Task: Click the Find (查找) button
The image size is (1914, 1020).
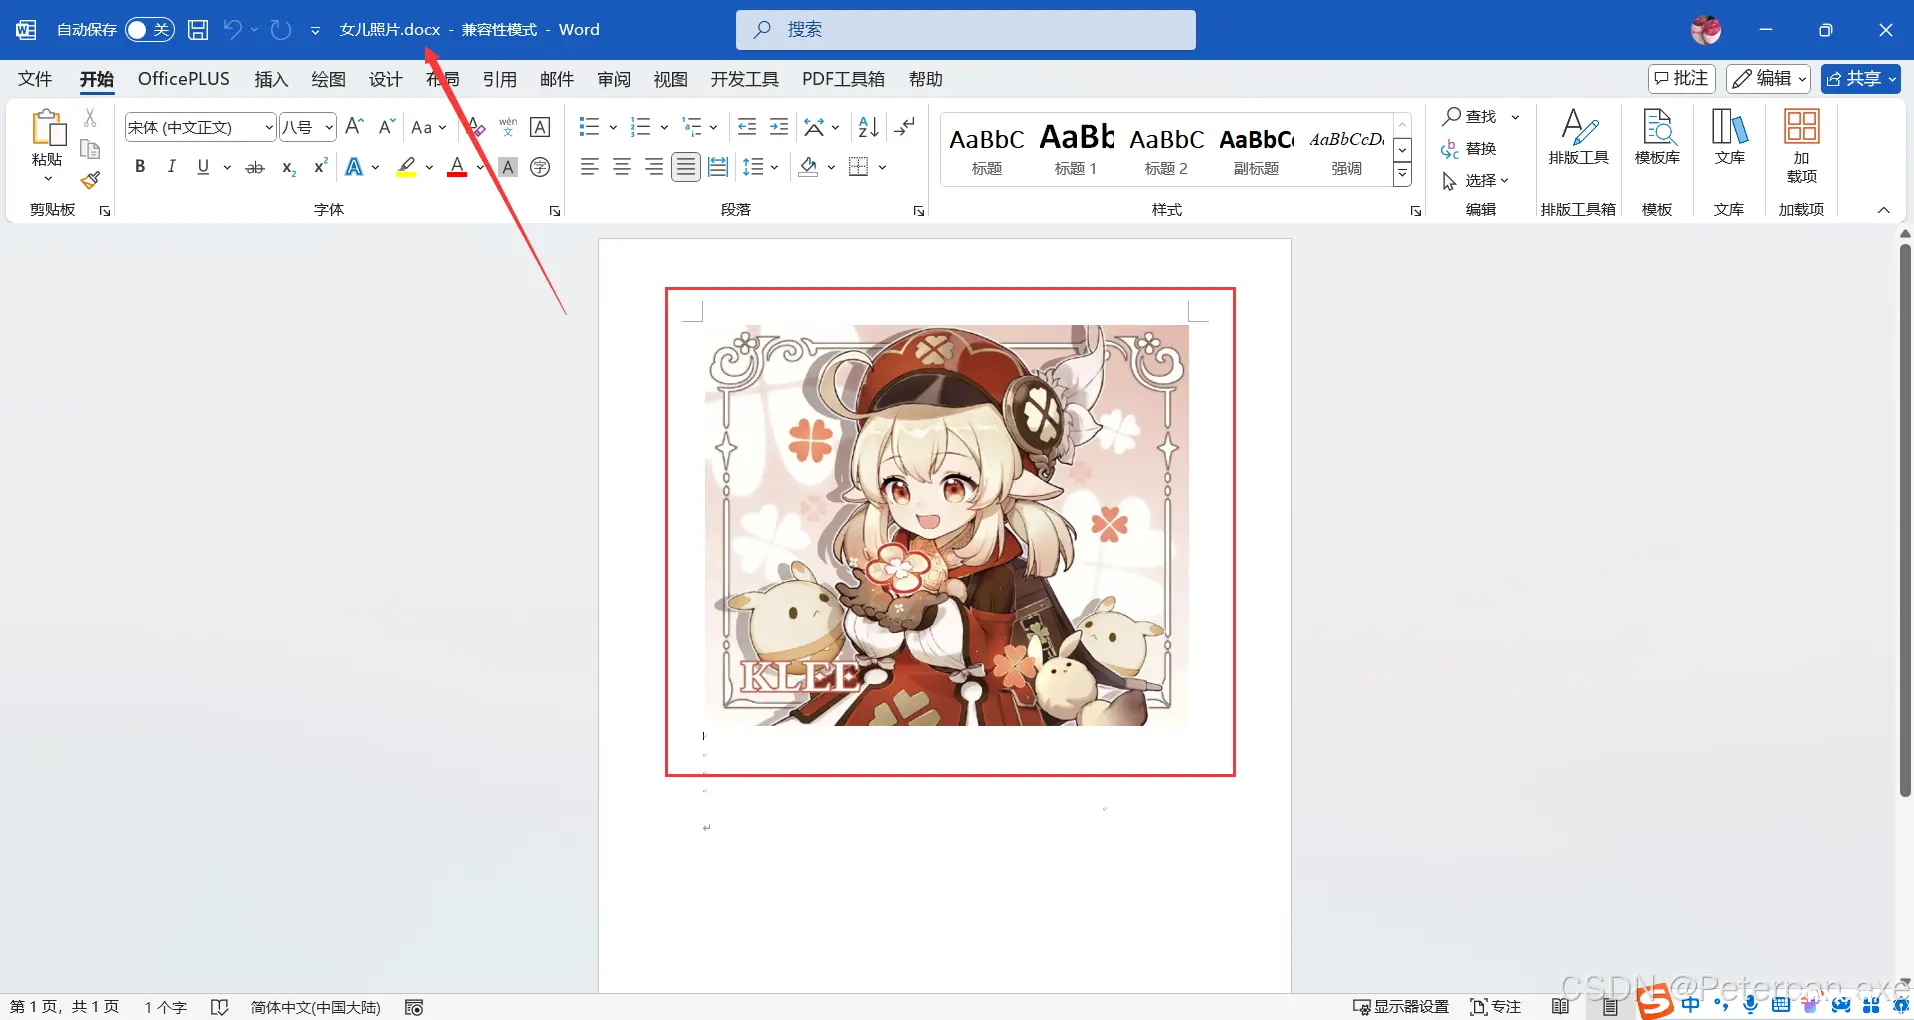Action: 1469,117
